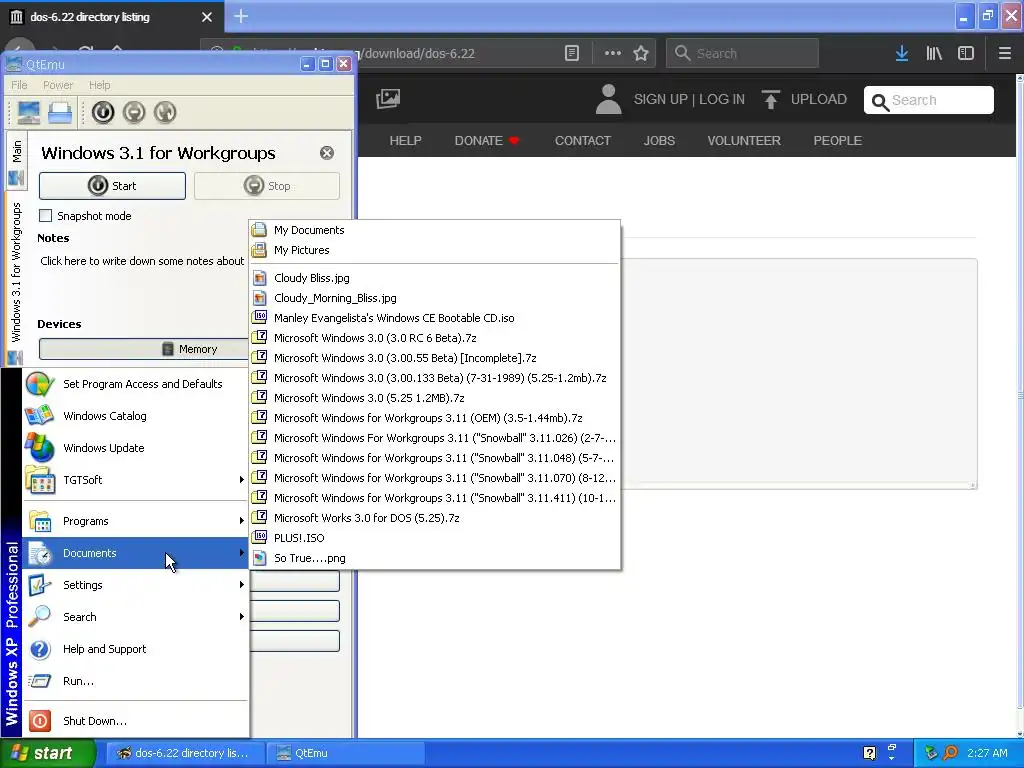Screen dimensions: 1024x768
Task: Click the Windows Start button
Action: click(x=48, y=753)
